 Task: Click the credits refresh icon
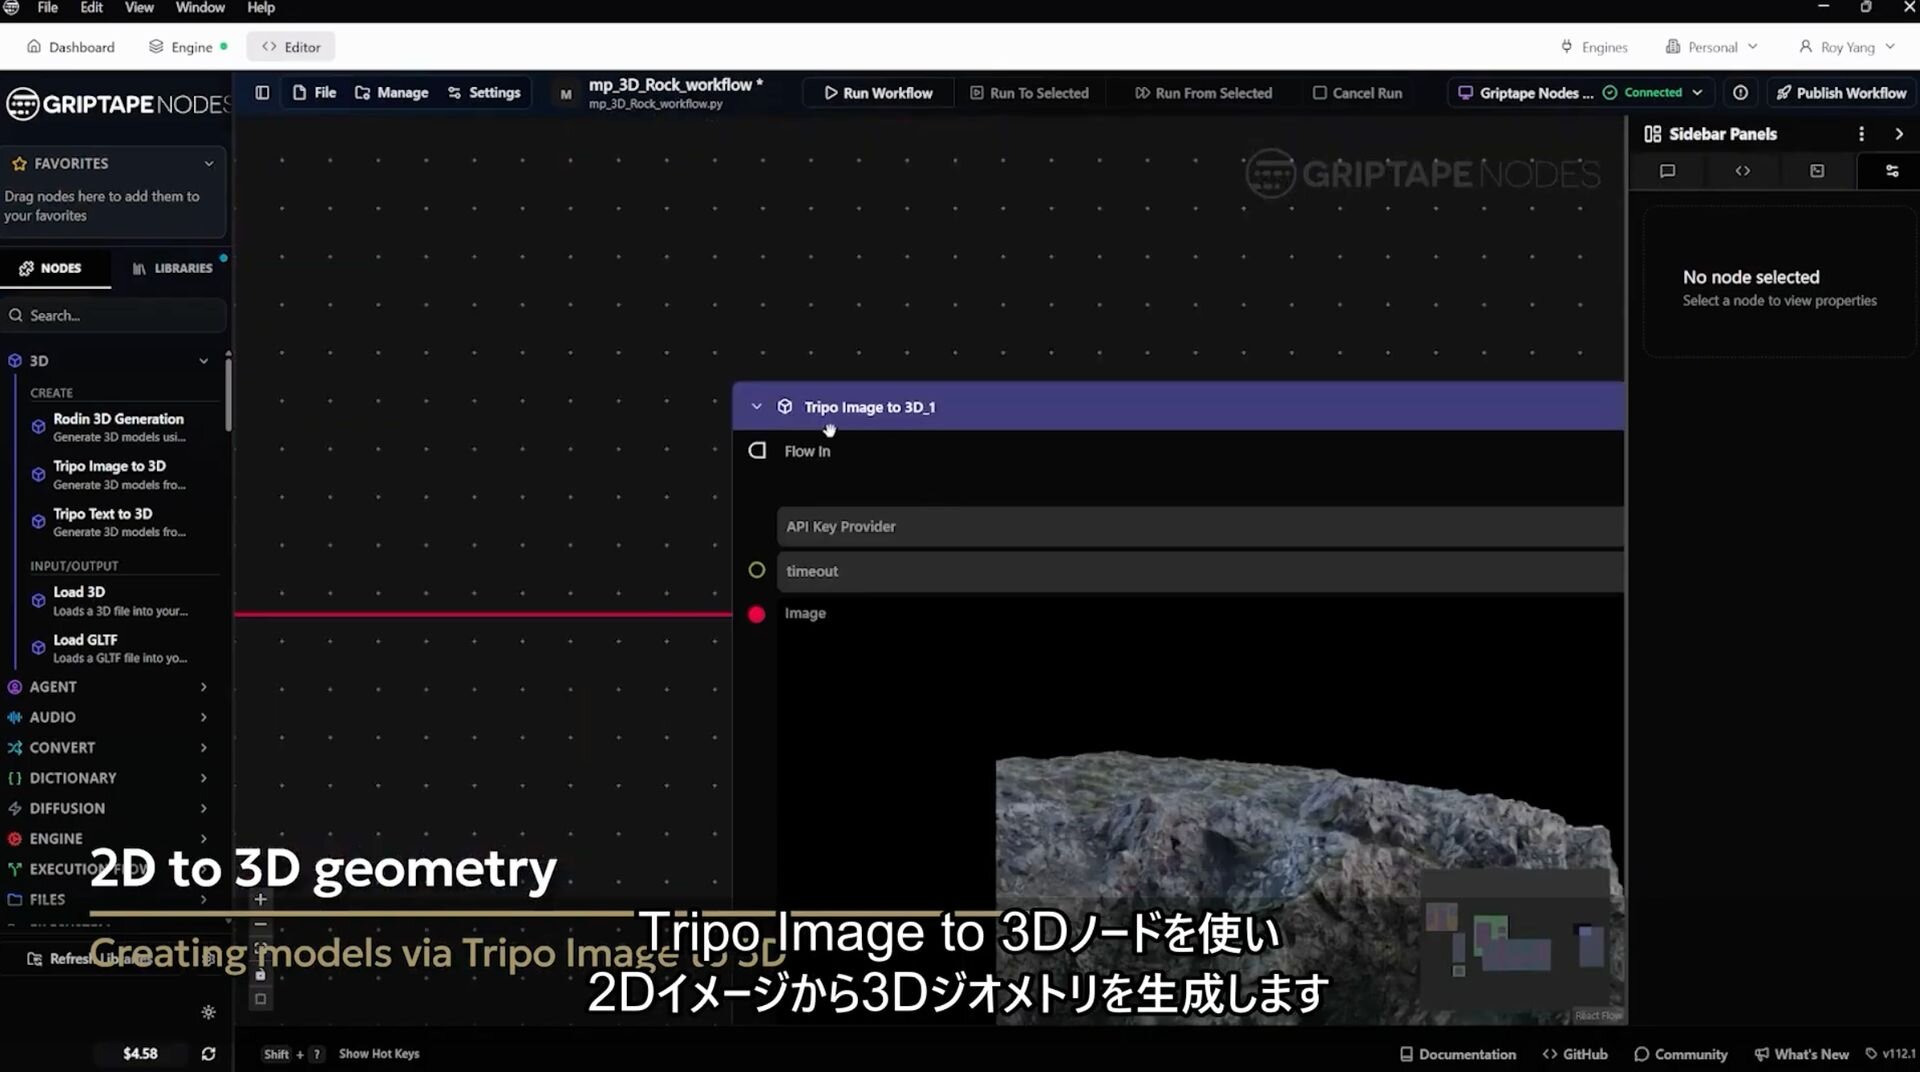click(208, 1054)
